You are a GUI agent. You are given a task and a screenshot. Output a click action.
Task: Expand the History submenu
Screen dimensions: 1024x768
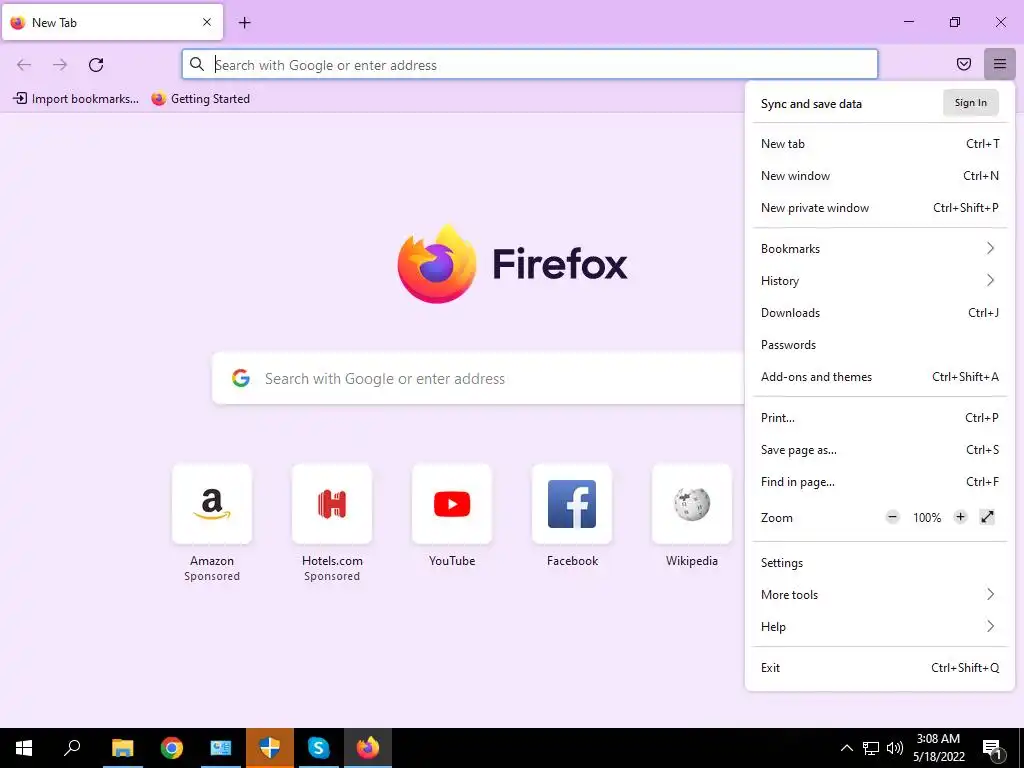click(x=880, y=281)
